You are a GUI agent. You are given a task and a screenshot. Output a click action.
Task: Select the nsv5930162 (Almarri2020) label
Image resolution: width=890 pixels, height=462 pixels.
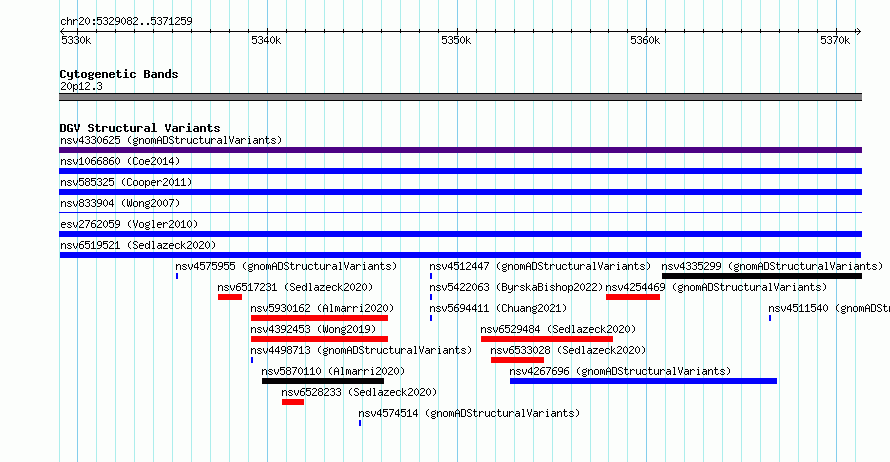click(322, 308)
